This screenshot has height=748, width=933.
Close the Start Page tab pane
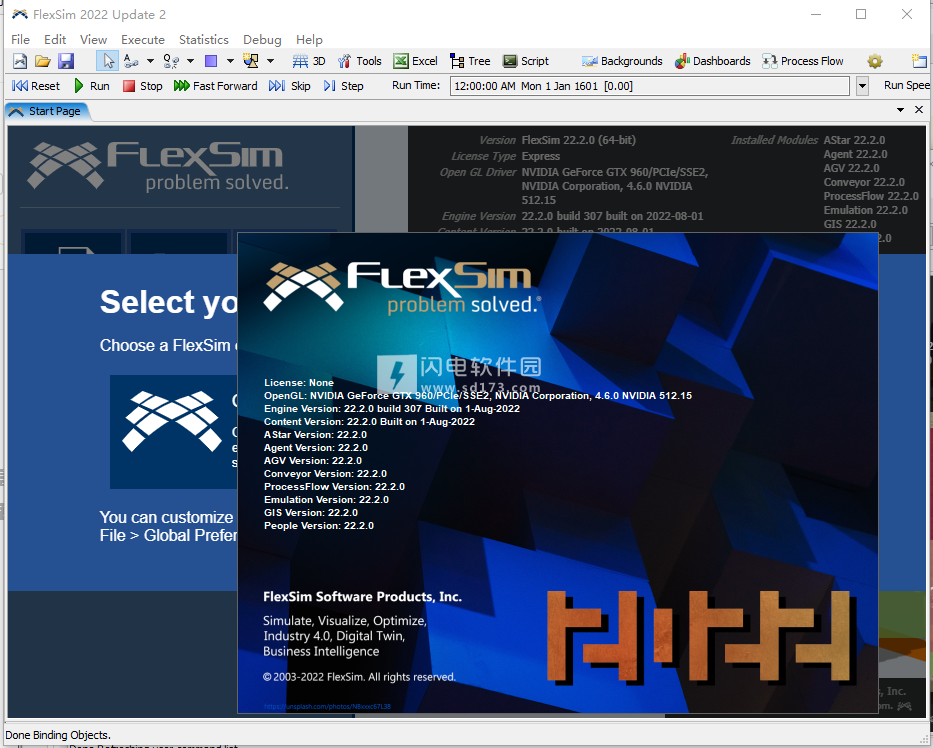click(919, 110)
